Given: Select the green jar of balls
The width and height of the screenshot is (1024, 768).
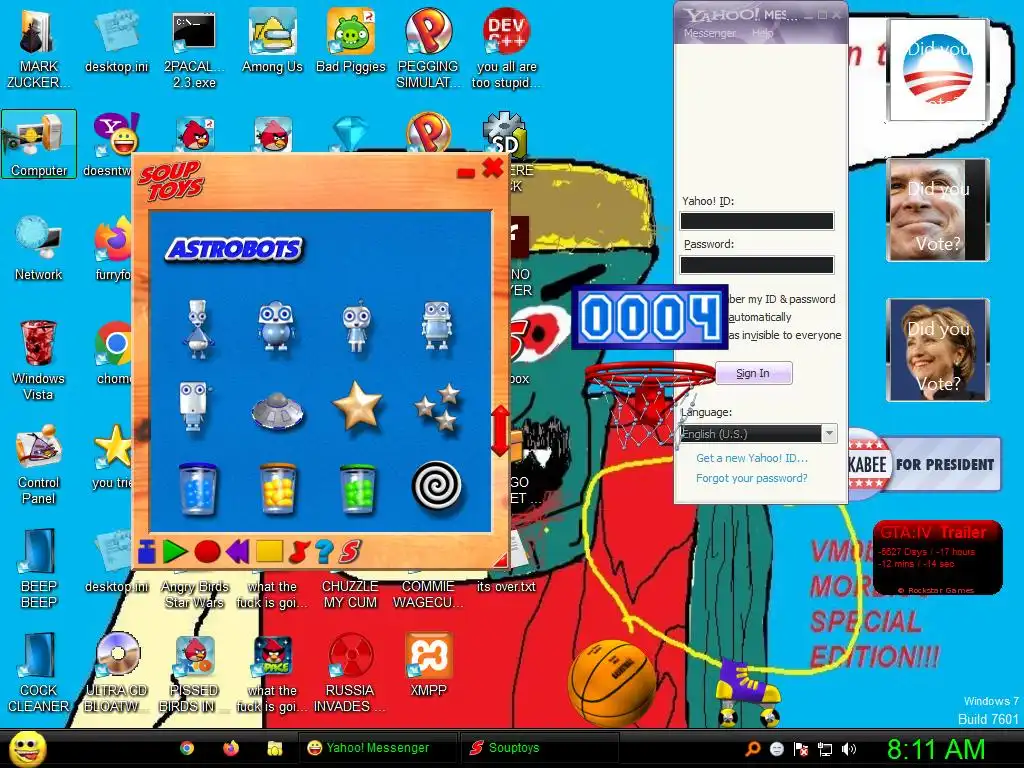Looking at the screenshot, I should click(x=357, y=488).
